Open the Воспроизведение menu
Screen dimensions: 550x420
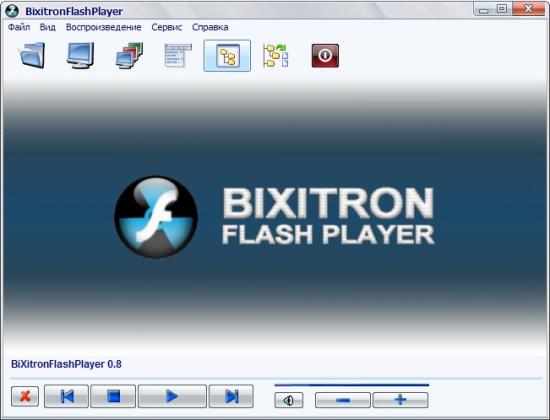click(103, 27)
